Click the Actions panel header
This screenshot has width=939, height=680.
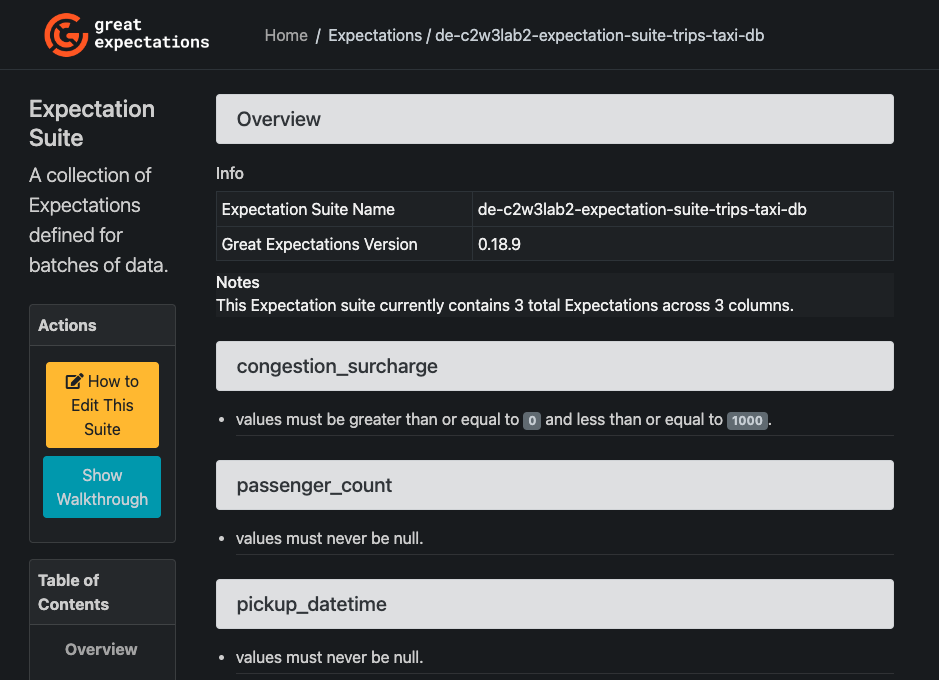102,325
